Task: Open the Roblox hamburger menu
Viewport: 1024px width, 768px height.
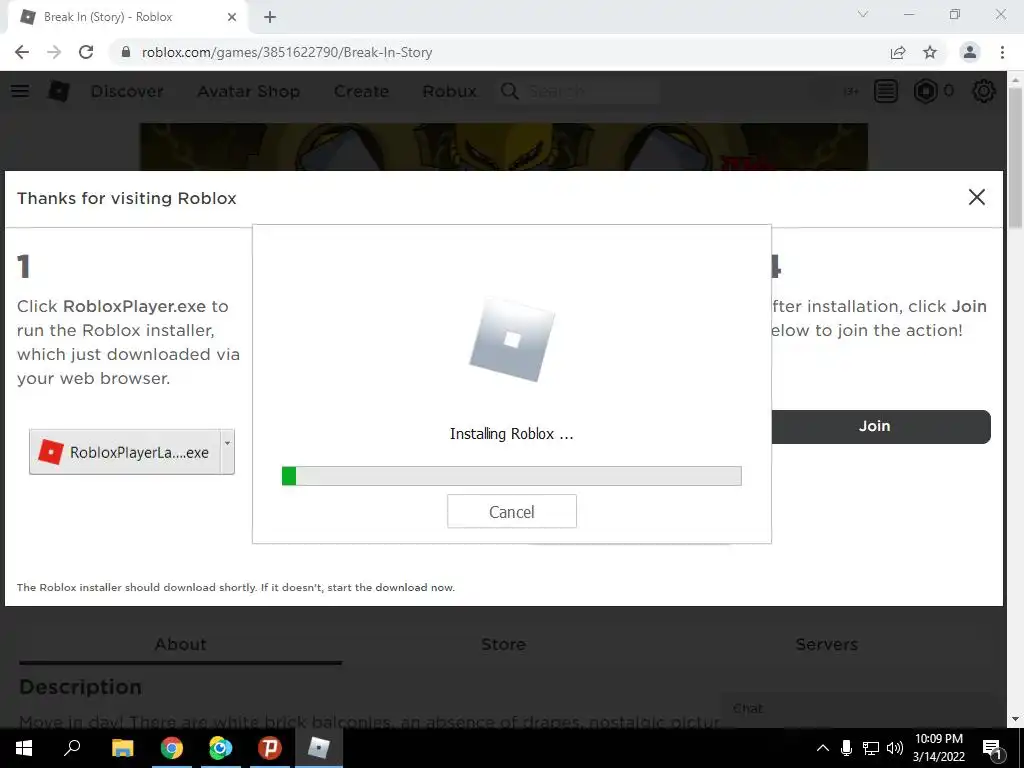Action: 20,91
